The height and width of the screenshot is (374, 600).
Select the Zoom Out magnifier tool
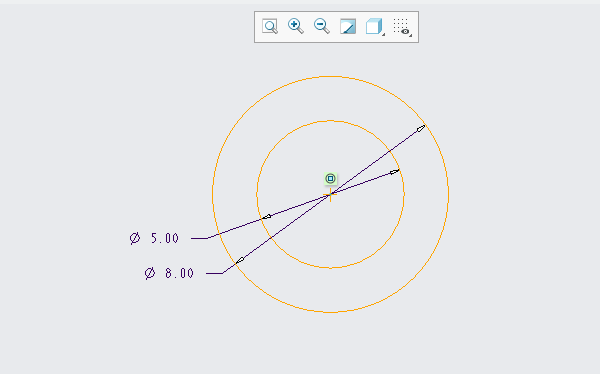point(322,26)
